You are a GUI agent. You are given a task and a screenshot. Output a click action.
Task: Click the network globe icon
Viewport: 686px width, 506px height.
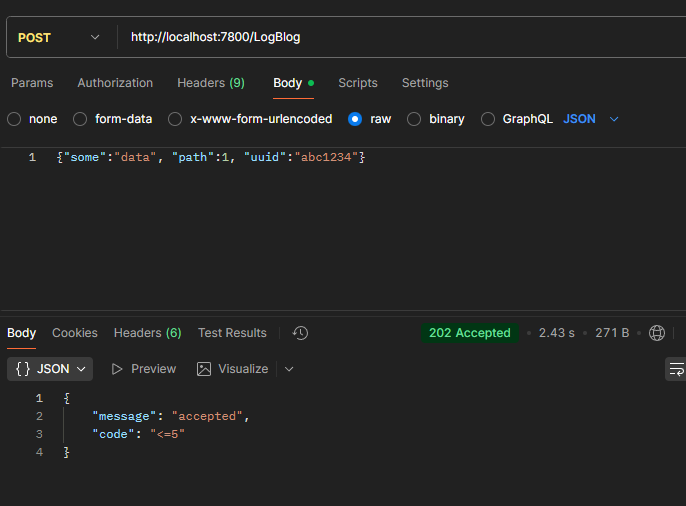[657, 333]
